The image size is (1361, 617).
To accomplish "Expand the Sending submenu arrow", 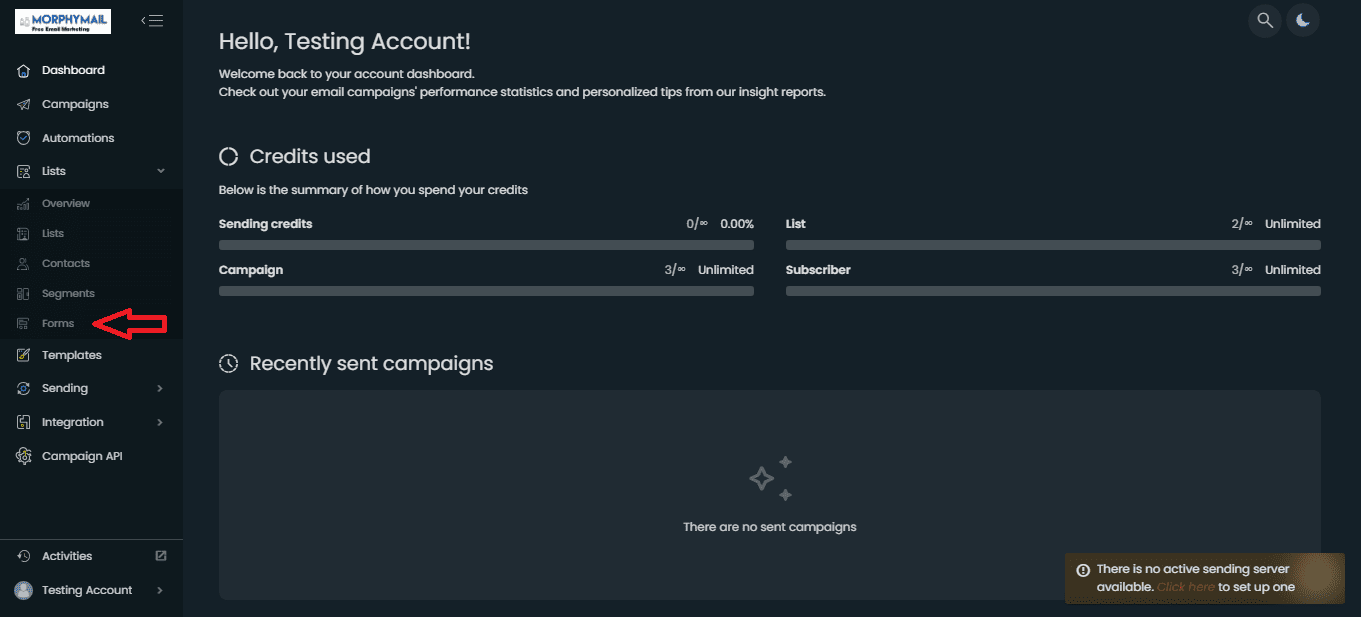I will click(x=161, y=388).
